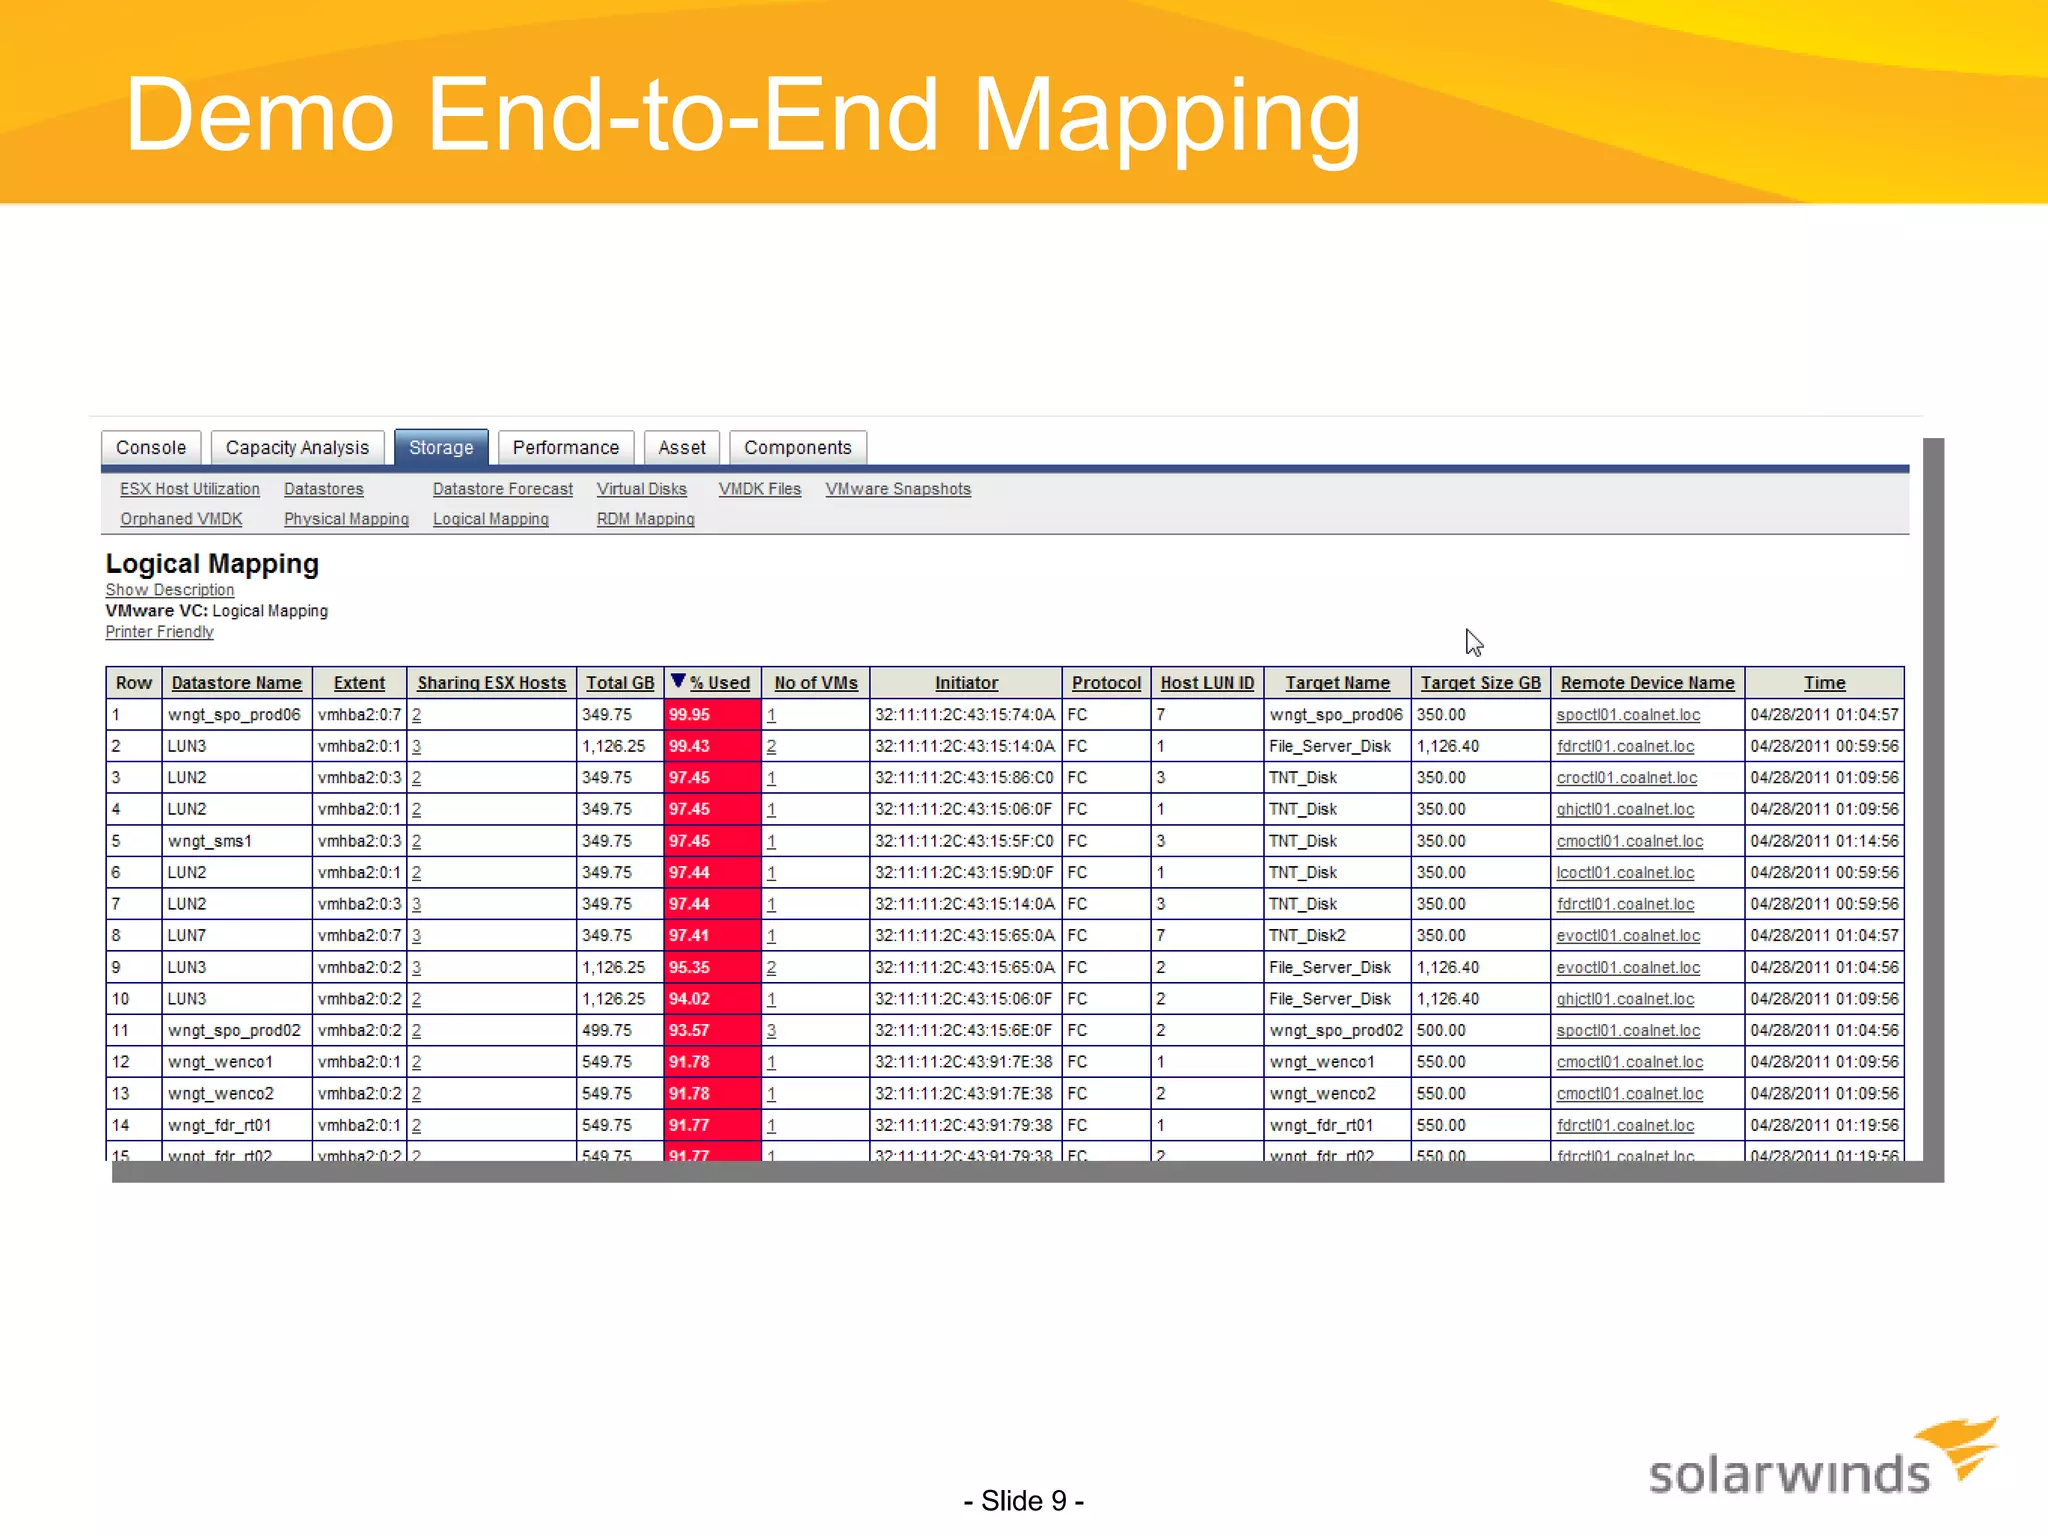Image resolution: width=2048 pixels, height=1536 pixels.
Task: Click initiator 32:11:11:2C:43:15:74:0A
Action: [964, 715]
